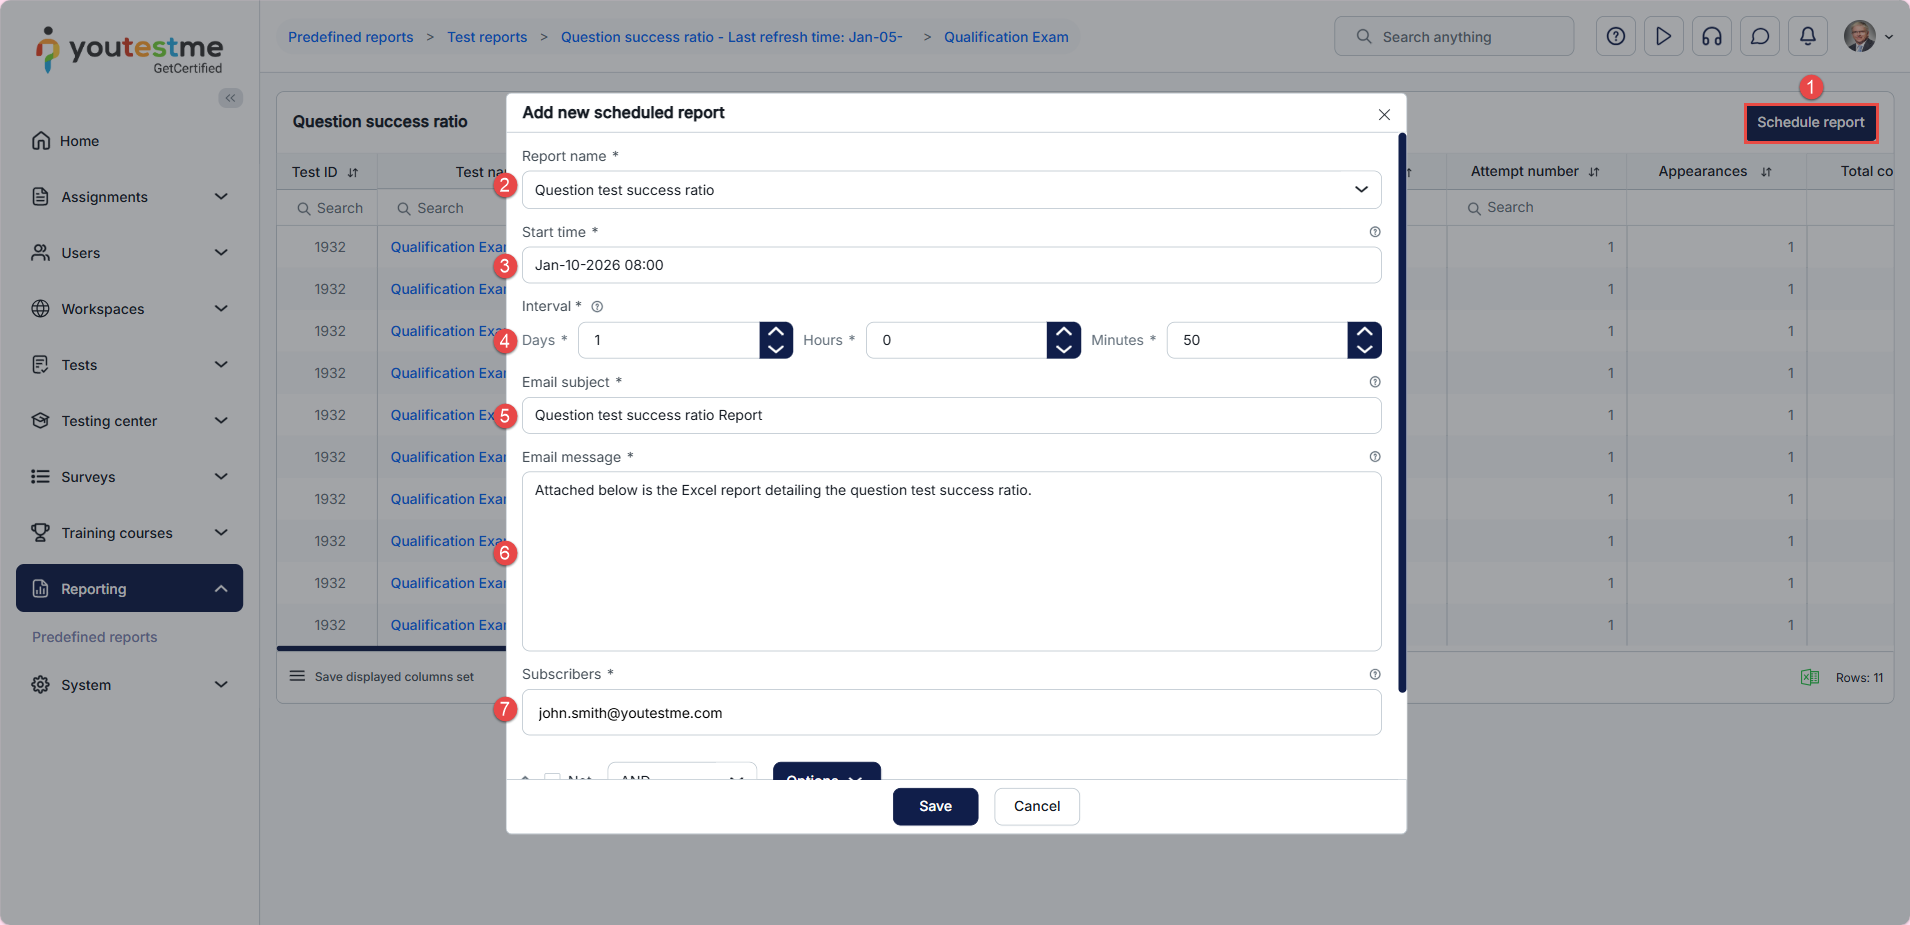Increase the Hours interval value

(1063, 332)
